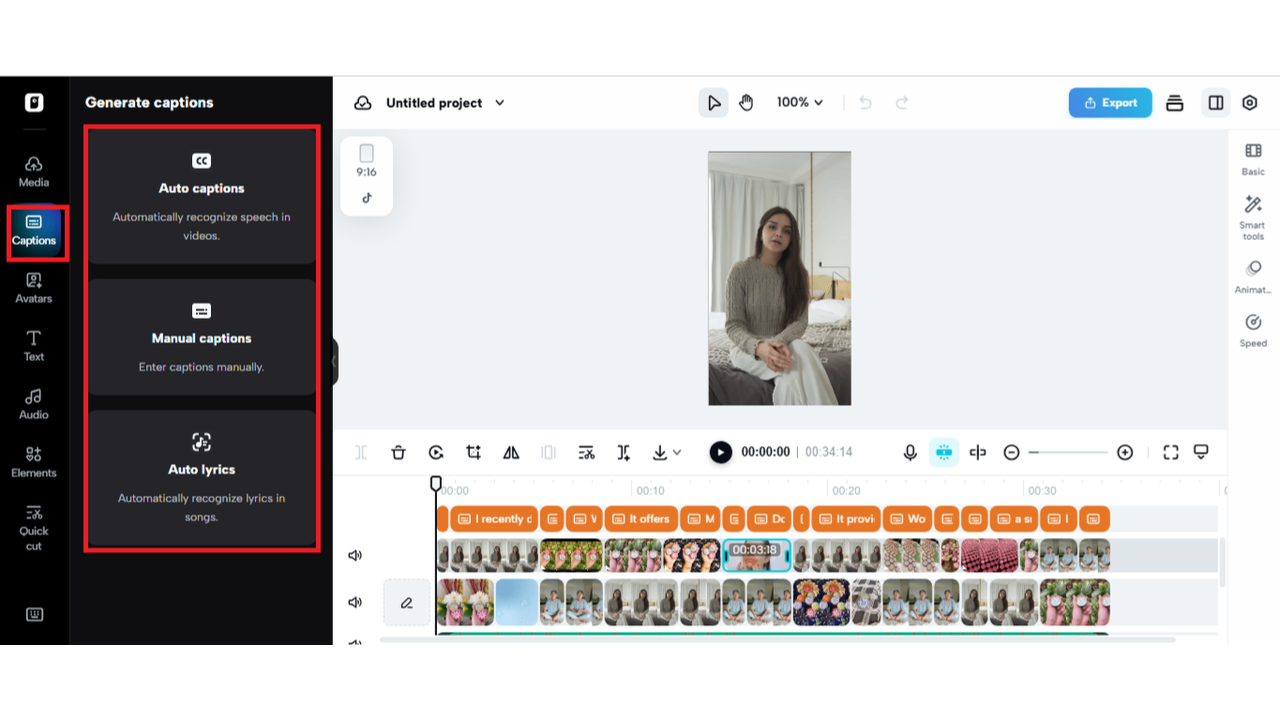
Task: Click the CapCut logo in the sidebar
Action: (34, 102)
